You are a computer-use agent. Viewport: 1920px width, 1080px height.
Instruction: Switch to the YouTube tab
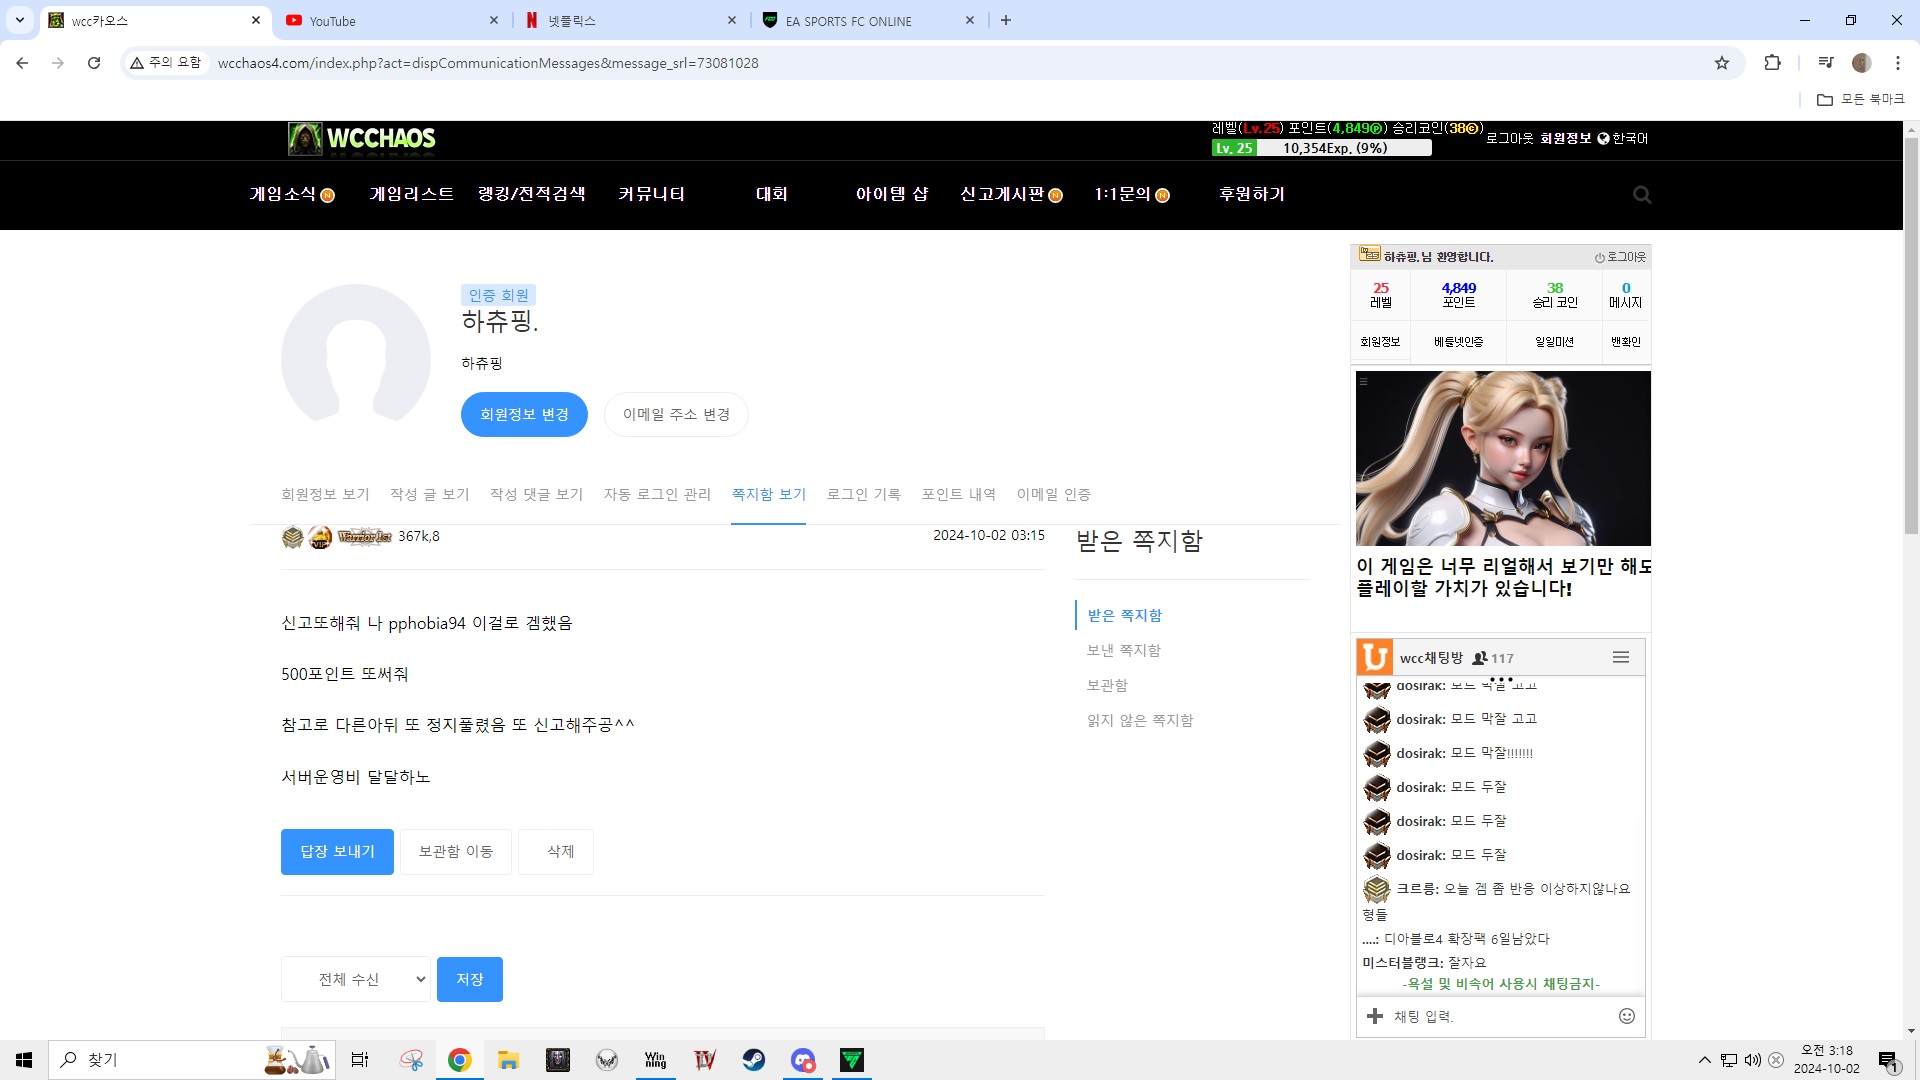pos(390,20)
